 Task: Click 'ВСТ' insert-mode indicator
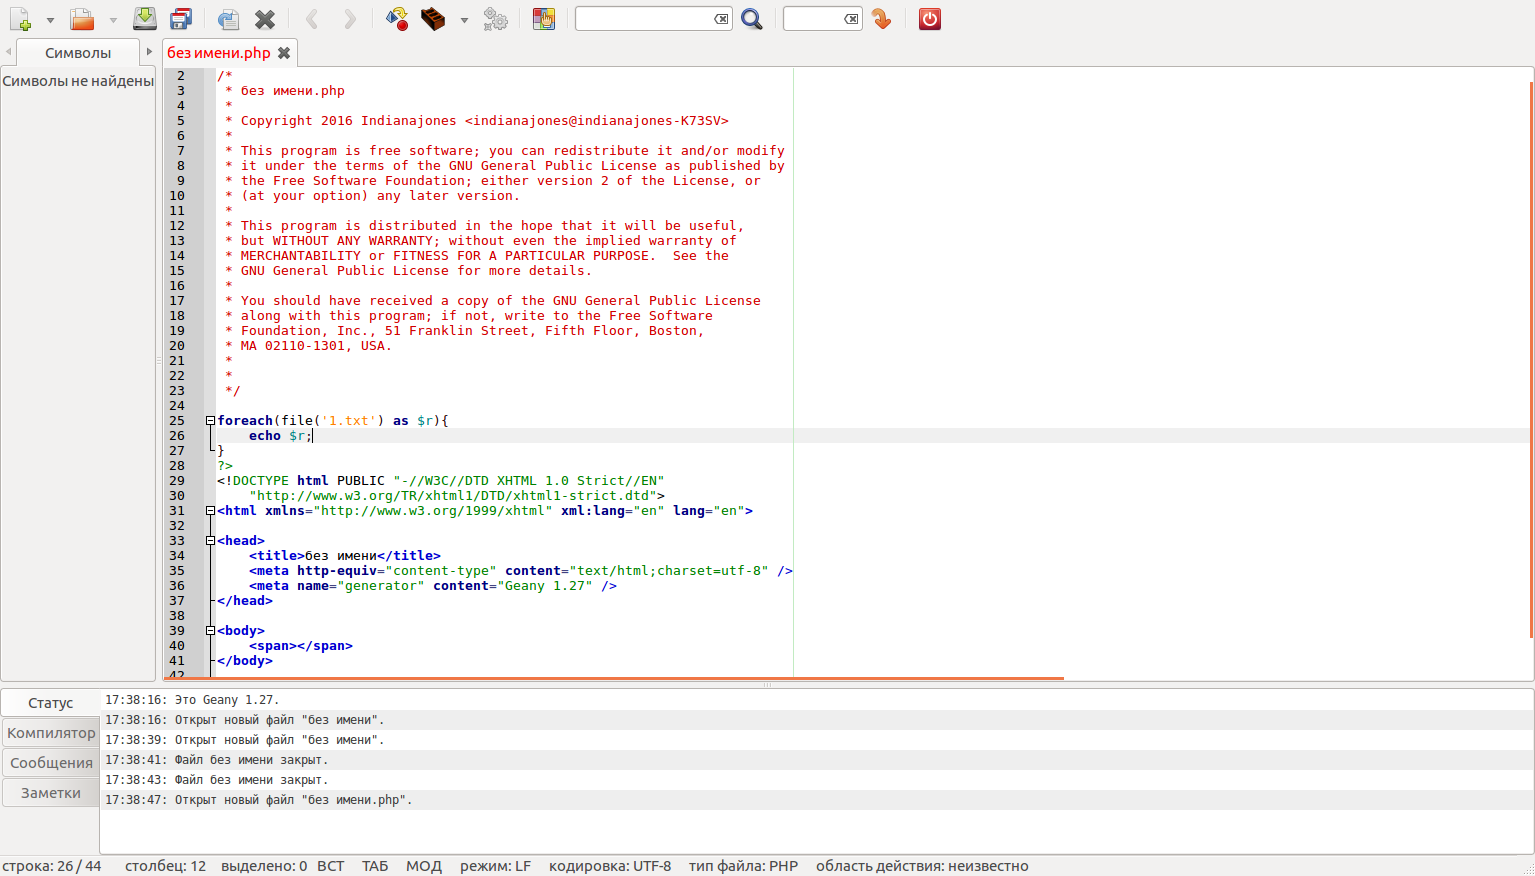pyautogui.click(x=330, y=866)
